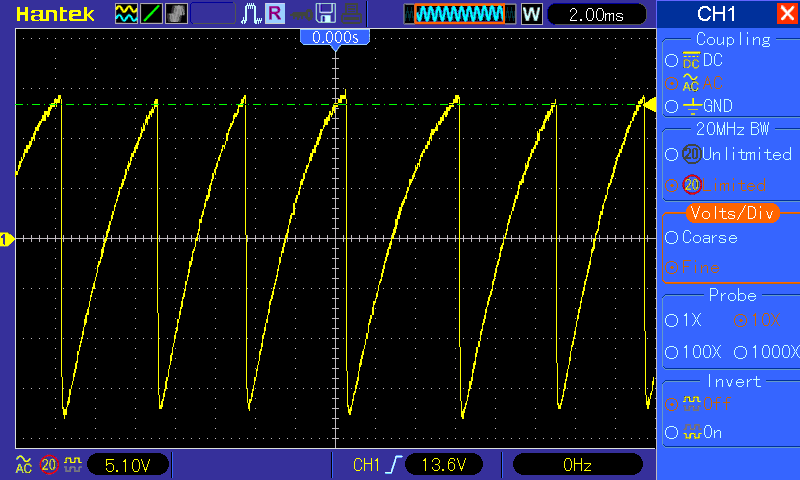Viewport: 800px width, 480px height.
Task: Click the invert-off status icon in bottom bar
Action: pyautogui.click(x=72, y=465)
